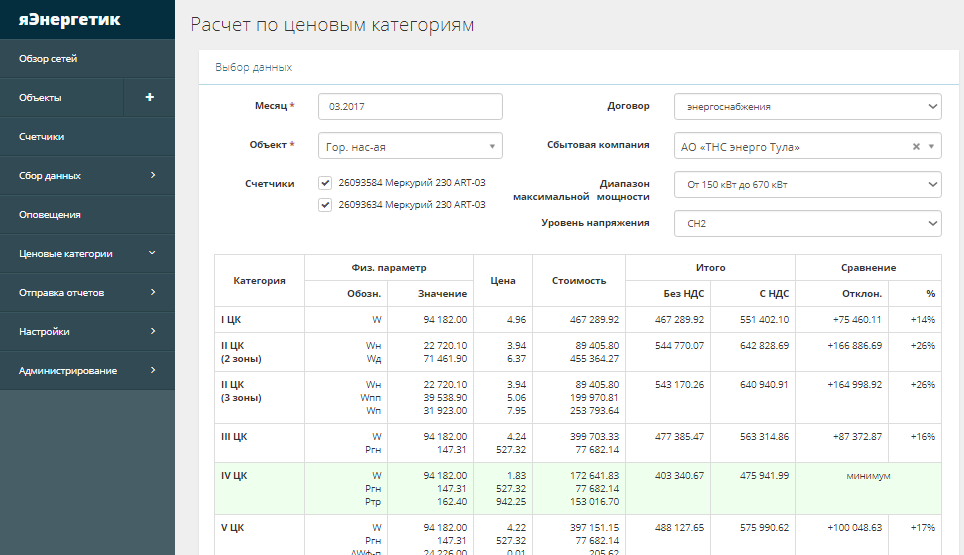
Task: Click the яЭнергетик logo
Action: [x=69, y=20]
